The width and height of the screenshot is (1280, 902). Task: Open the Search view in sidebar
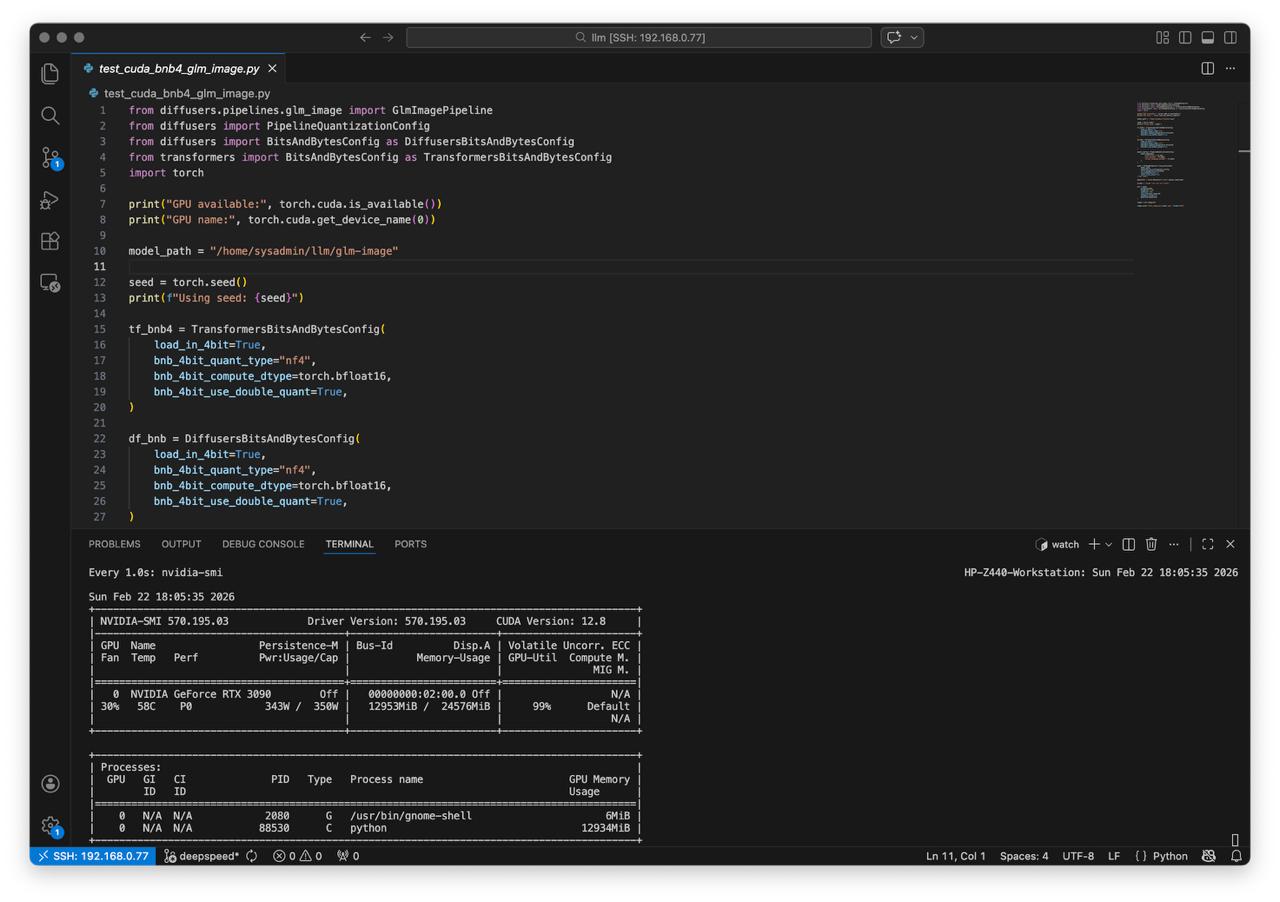click(x=50, y=116)
